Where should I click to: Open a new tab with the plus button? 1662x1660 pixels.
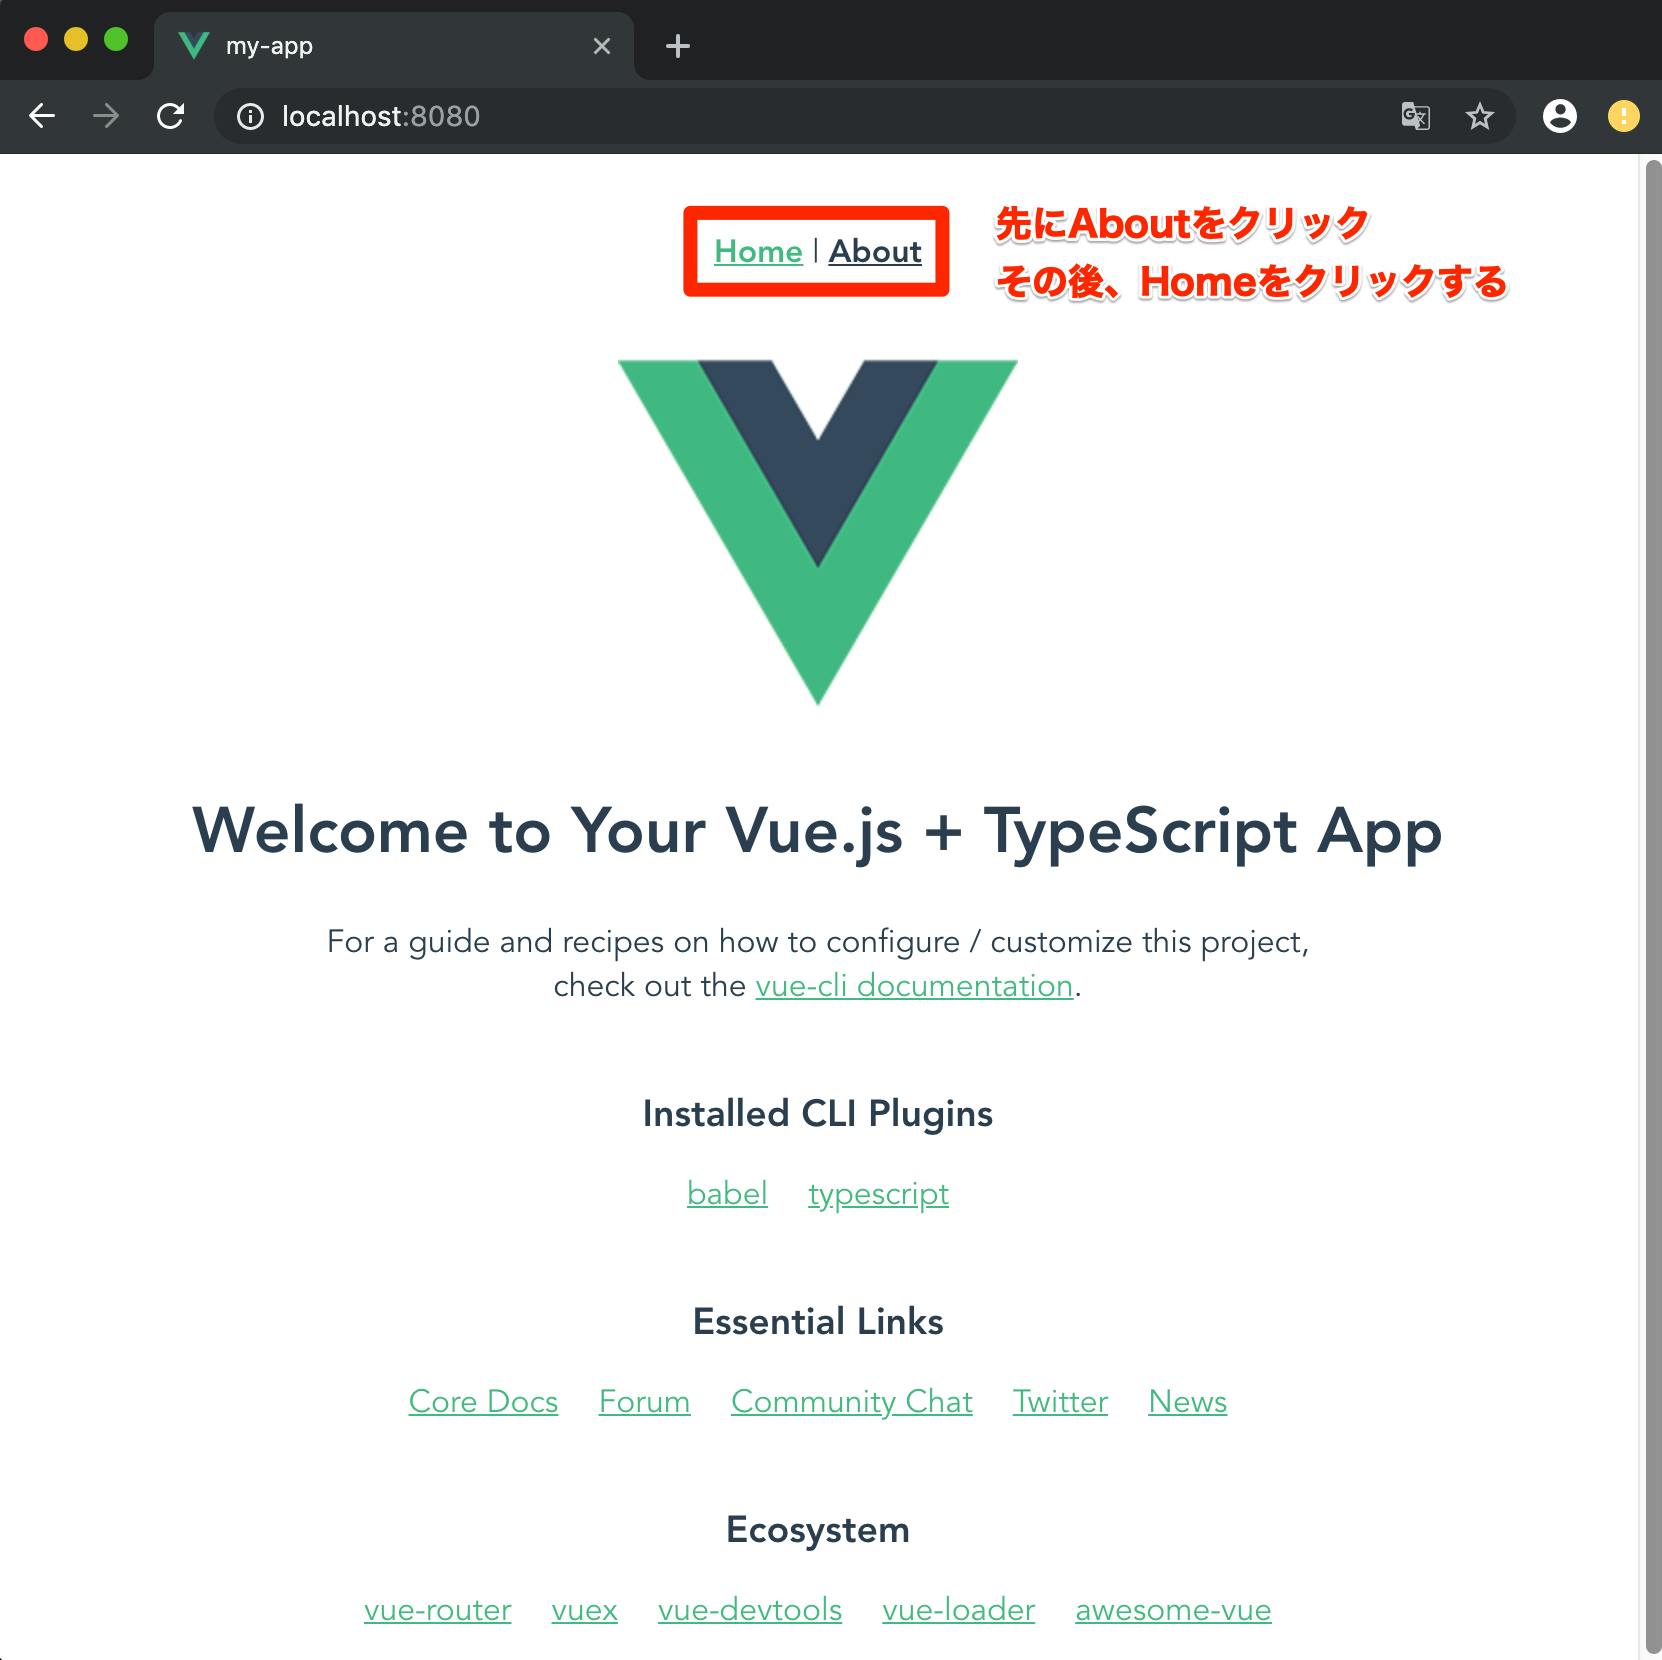[678, 46]
